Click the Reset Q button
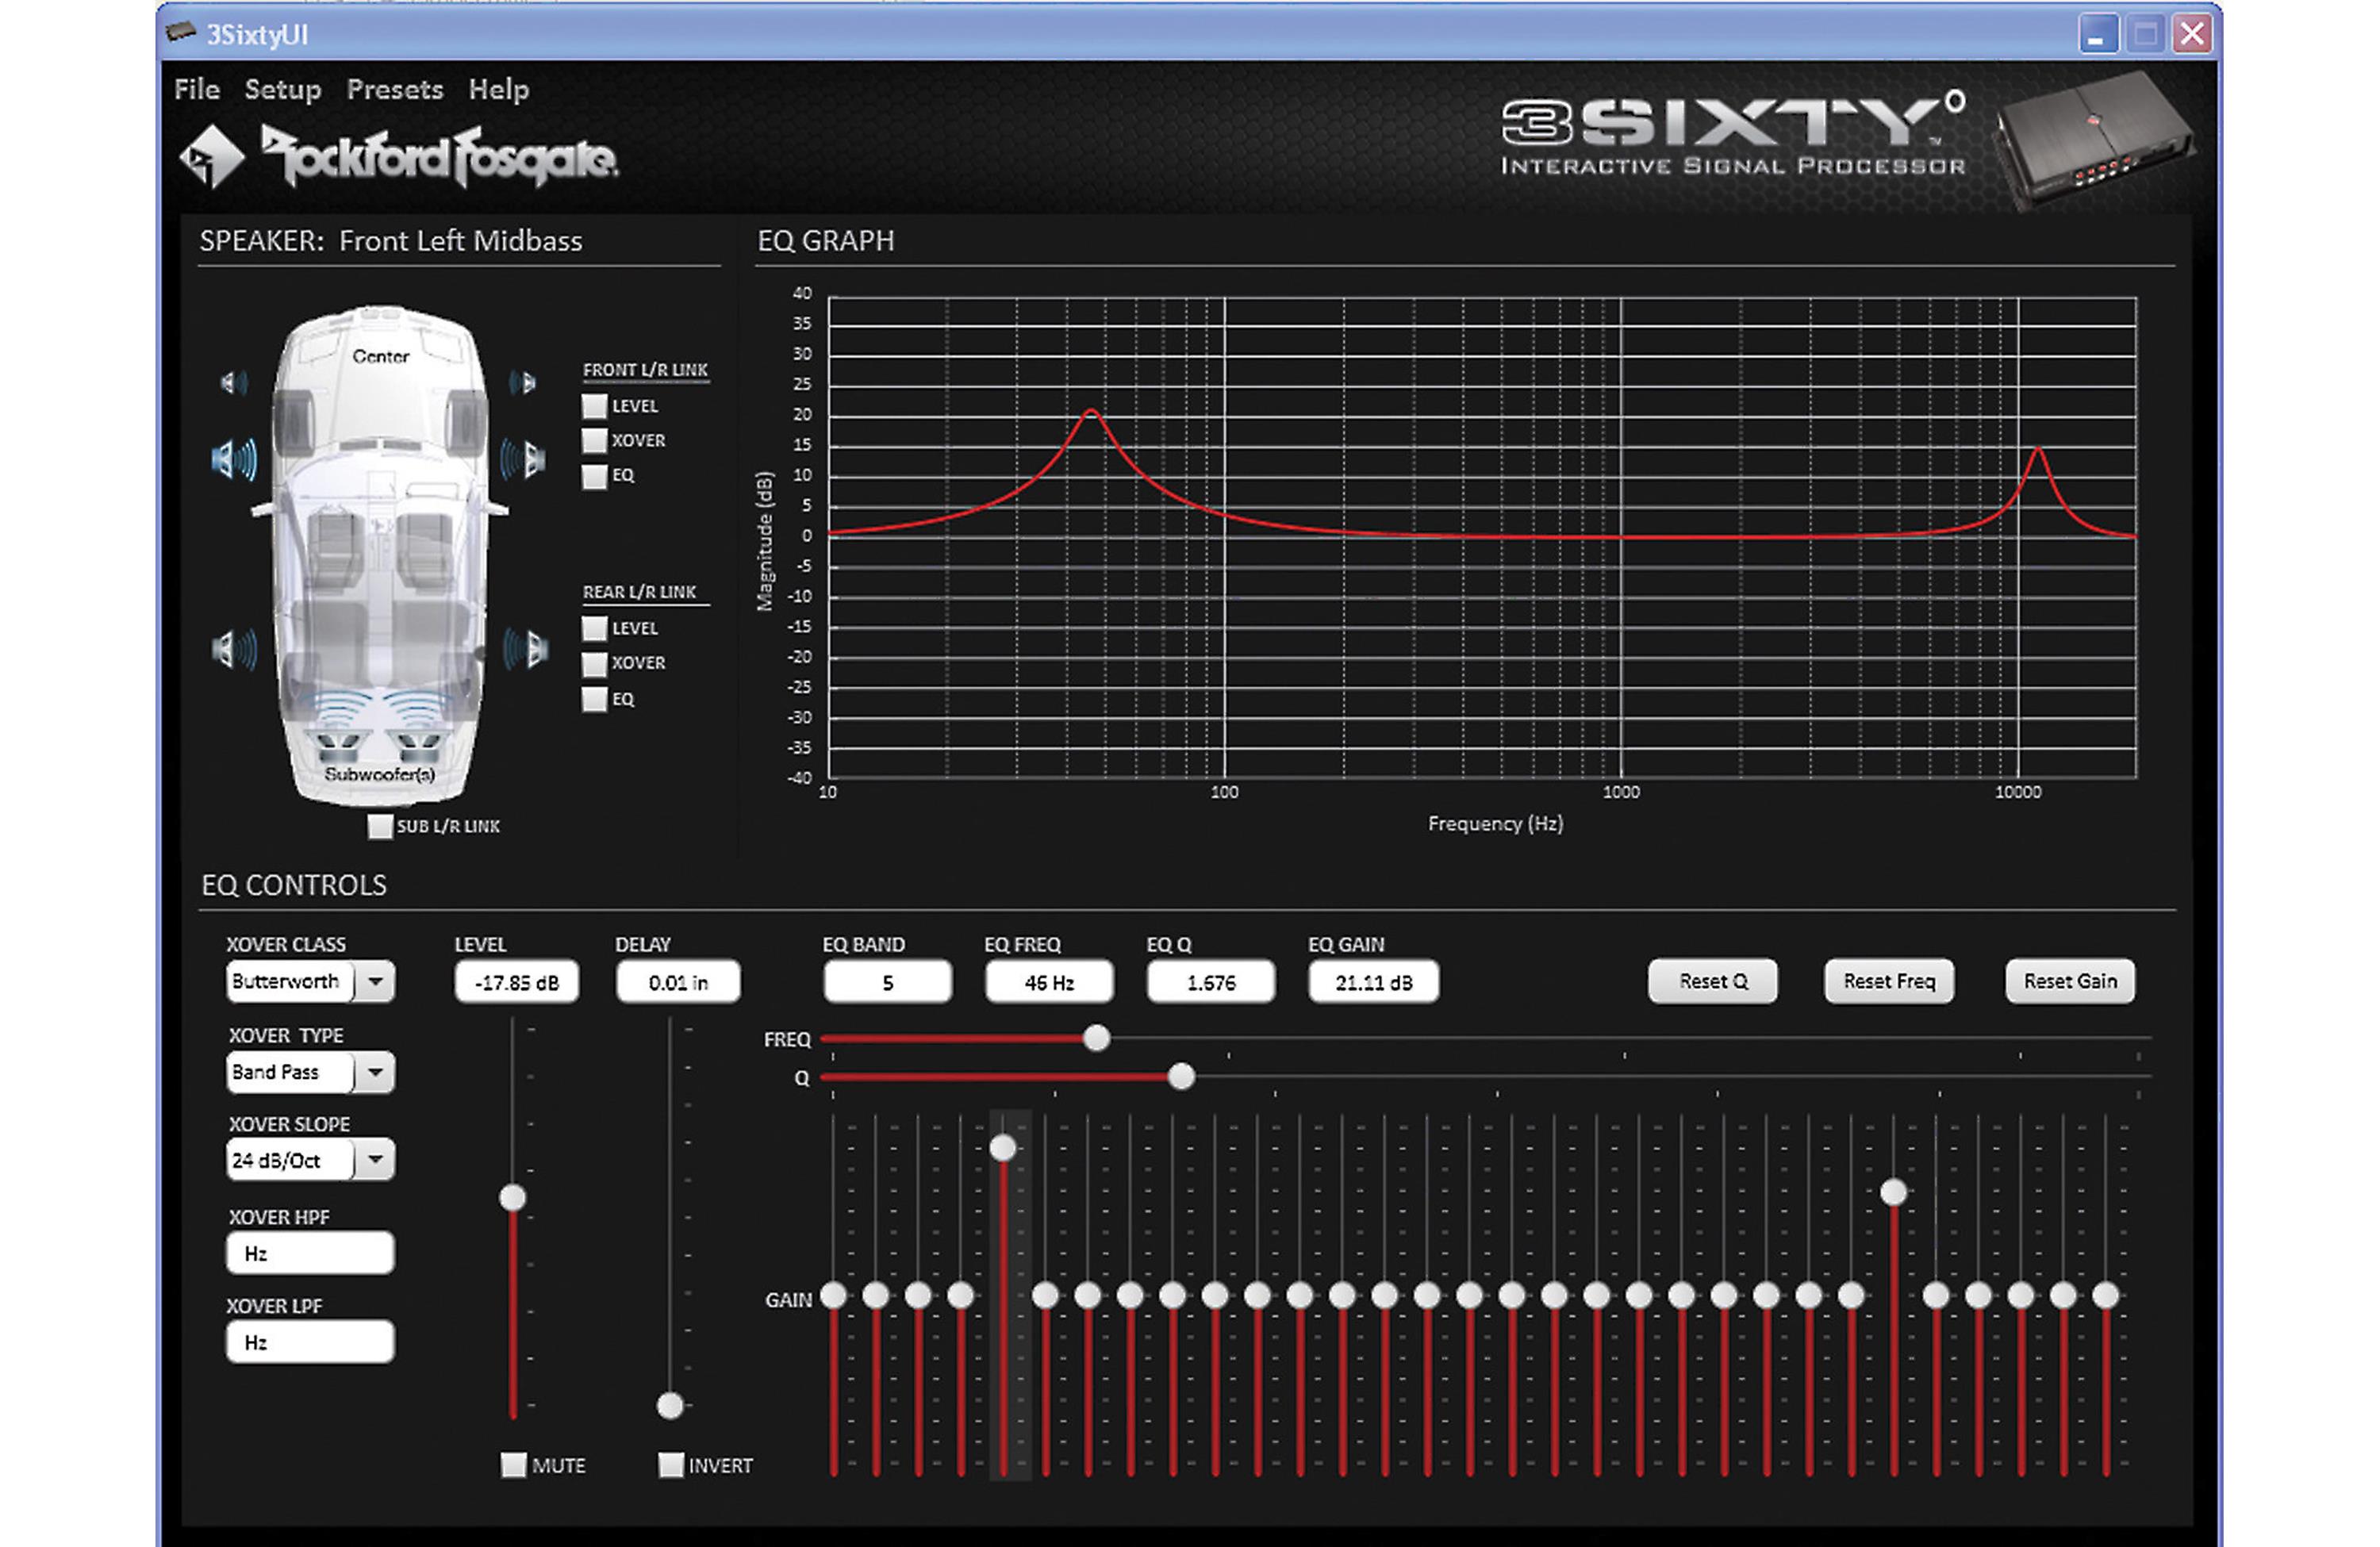The height and width of the screenshot is (1547, 2380). (1713, 981)
